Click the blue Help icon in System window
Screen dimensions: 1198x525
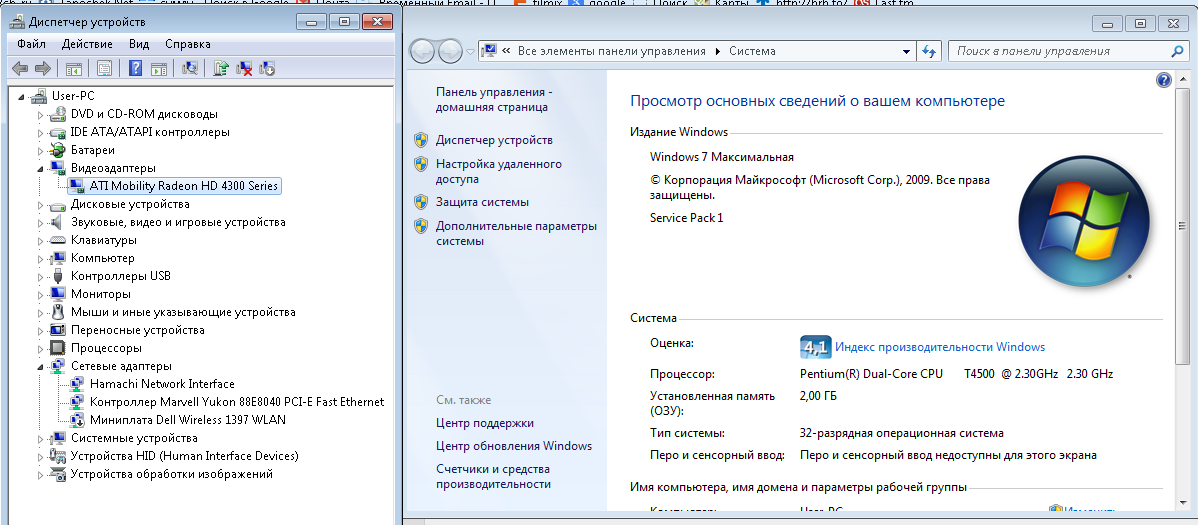[1164, 80]
